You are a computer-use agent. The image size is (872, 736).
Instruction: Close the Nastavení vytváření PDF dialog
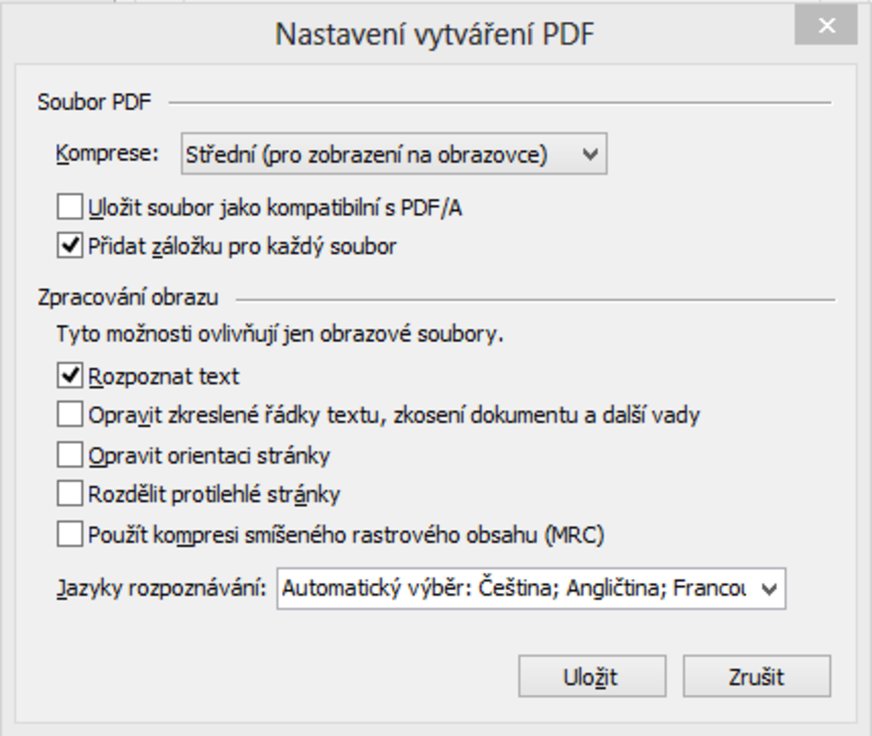coord(826,27)
